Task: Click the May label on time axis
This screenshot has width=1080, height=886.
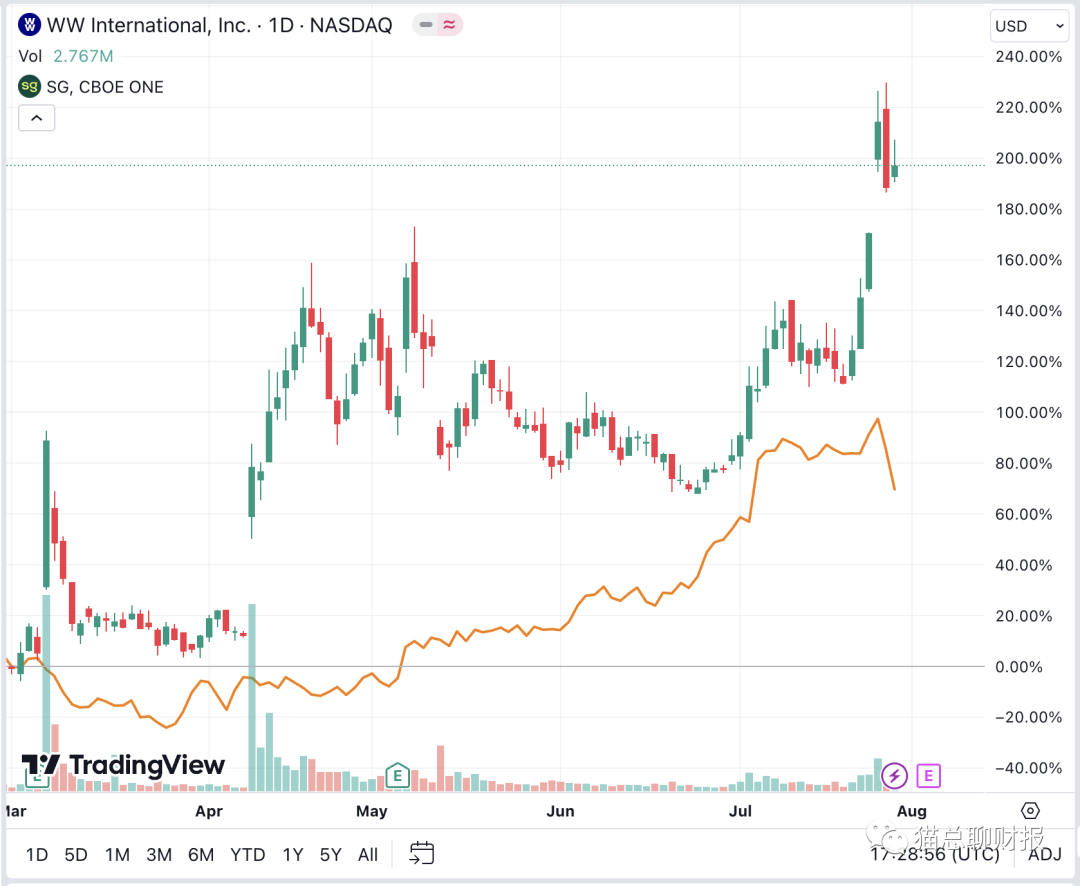Action: 371,811
